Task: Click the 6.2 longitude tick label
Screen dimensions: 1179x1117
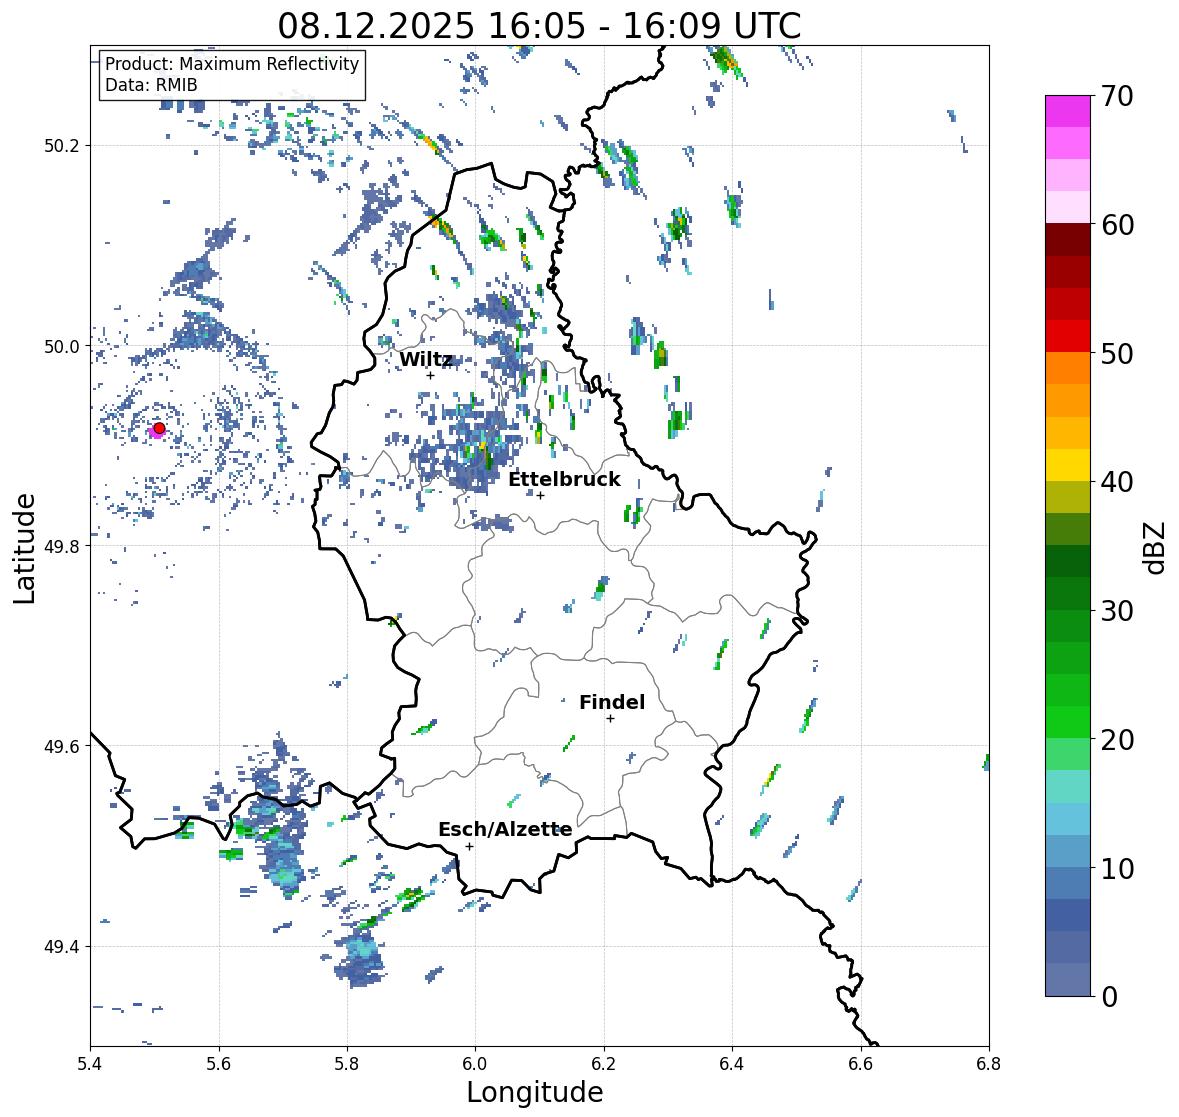Action: [x=604, y=1064]
